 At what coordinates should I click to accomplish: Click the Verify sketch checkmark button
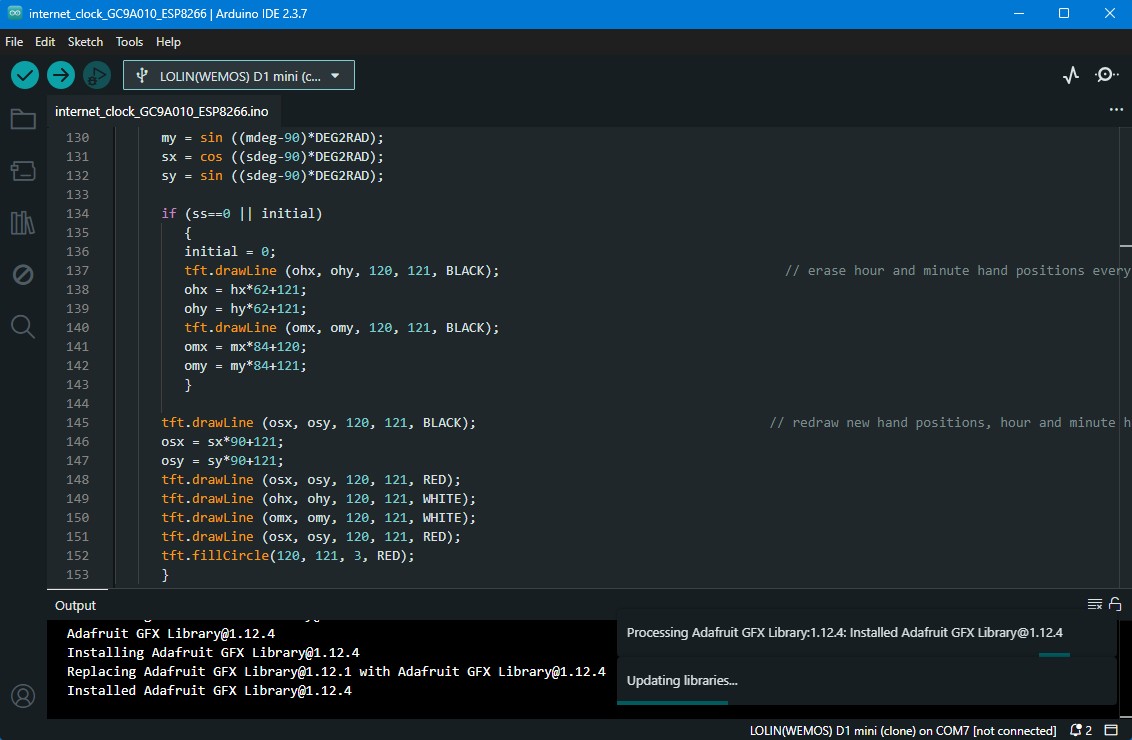pos(25,75)
